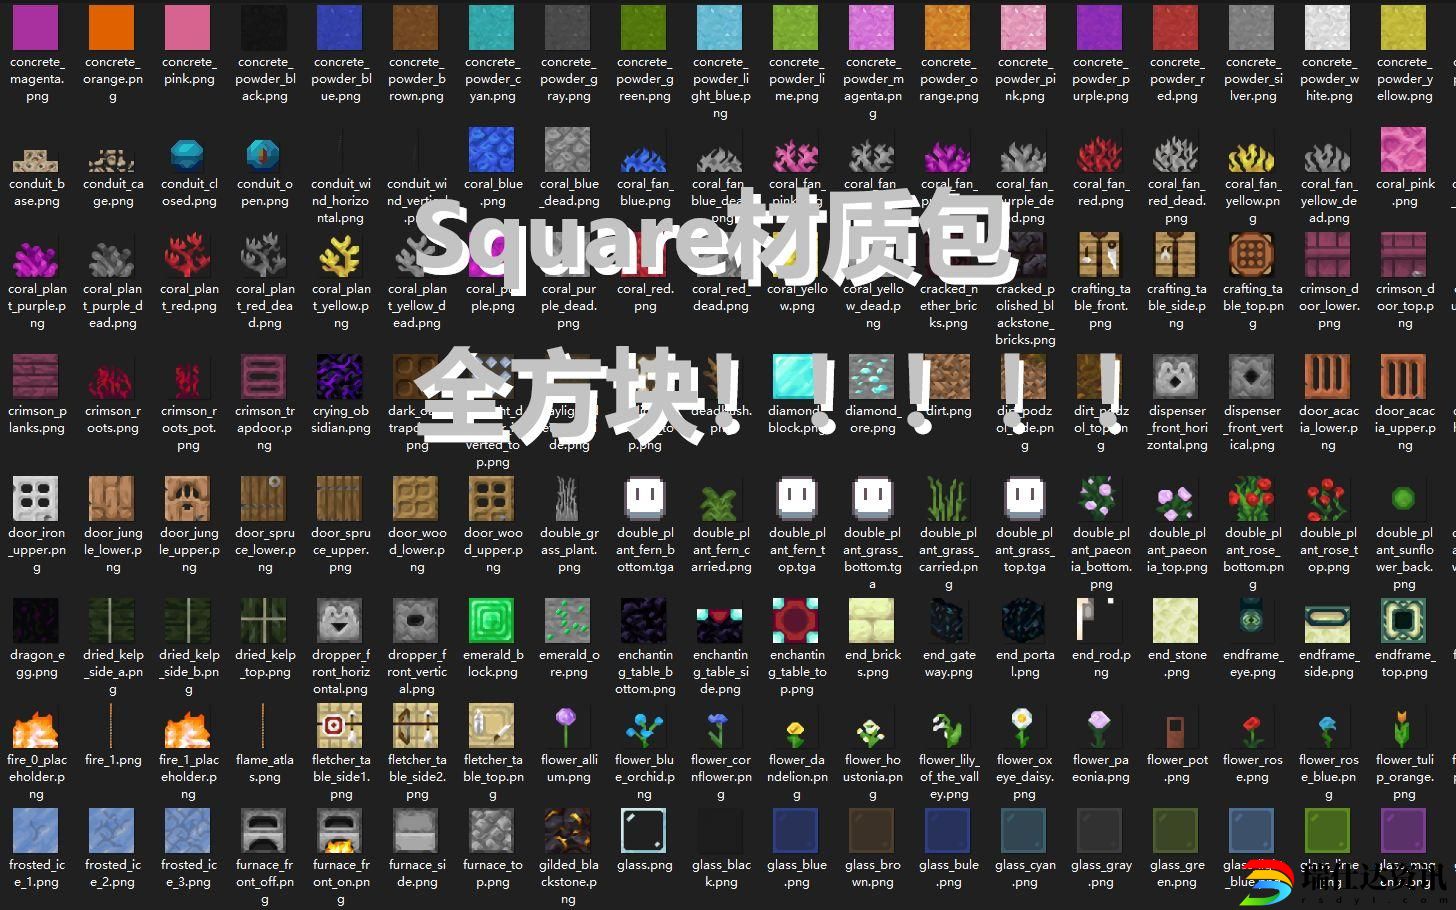1456x910 pixels.
Task: Open the conduit_closed.png texture icon
Action: (188, 154)
